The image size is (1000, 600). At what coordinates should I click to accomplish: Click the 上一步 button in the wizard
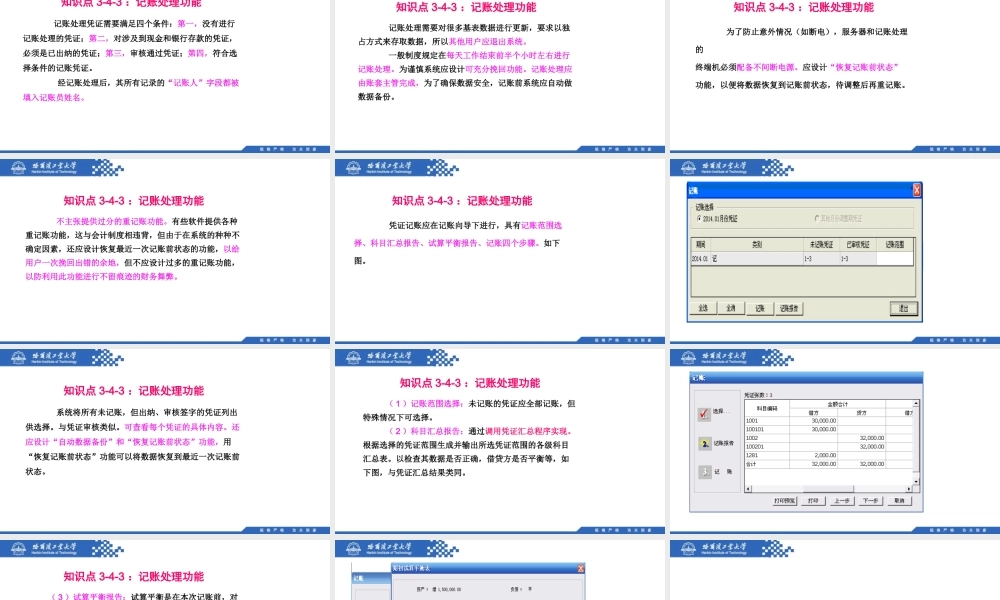tap(842, 501)
